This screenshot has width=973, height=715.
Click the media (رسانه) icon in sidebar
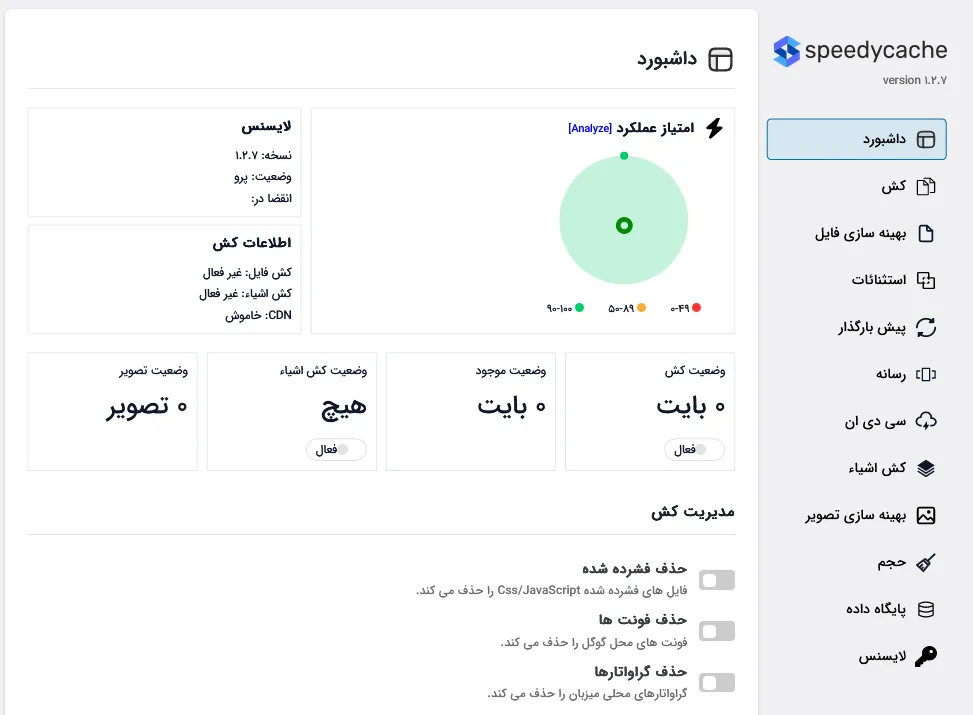coord(926,374)
